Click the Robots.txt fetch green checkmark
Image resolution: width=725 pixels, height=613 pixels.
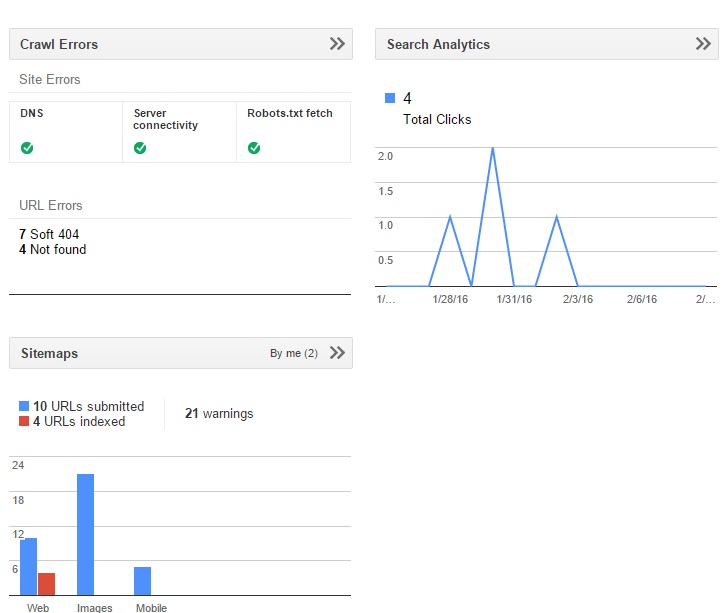click(x=254, y=148)
